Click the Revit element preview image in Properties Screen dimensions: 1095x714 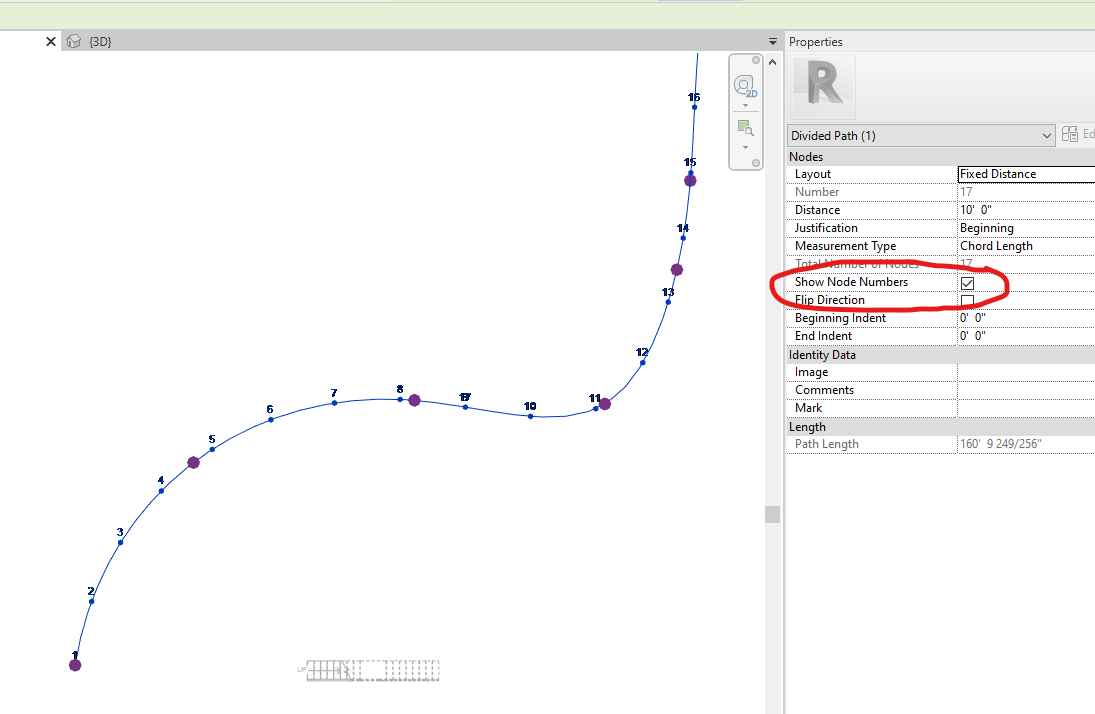coord(822,86)
